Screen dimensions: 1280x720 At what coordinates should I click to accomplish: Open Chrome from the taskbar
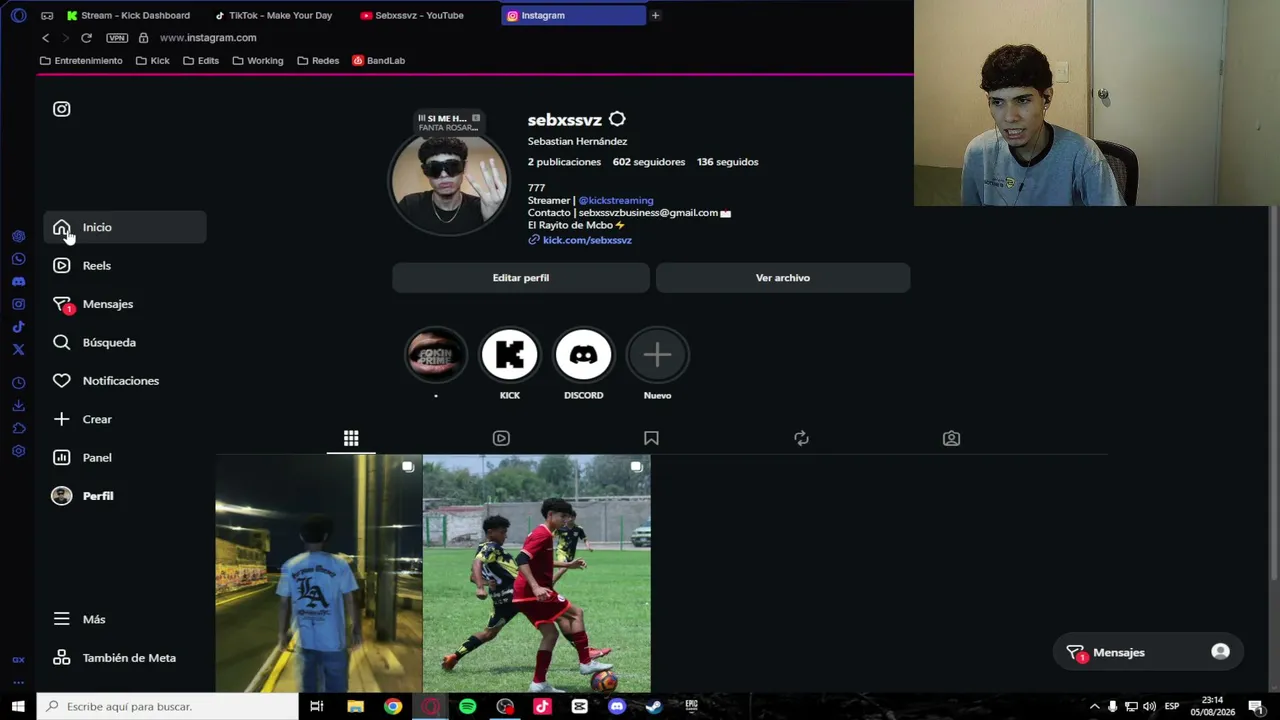click(x=393, y=706)
